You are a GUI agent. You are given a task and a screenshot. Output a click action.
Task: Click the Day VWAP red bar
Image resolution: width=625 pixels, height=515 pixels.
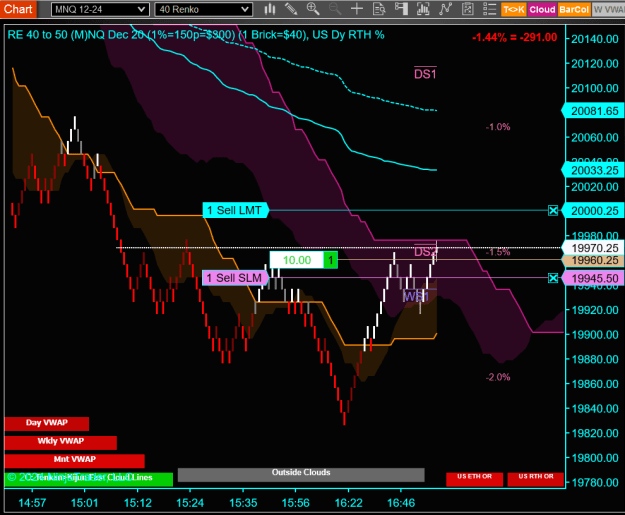click(x=47, y=423)
